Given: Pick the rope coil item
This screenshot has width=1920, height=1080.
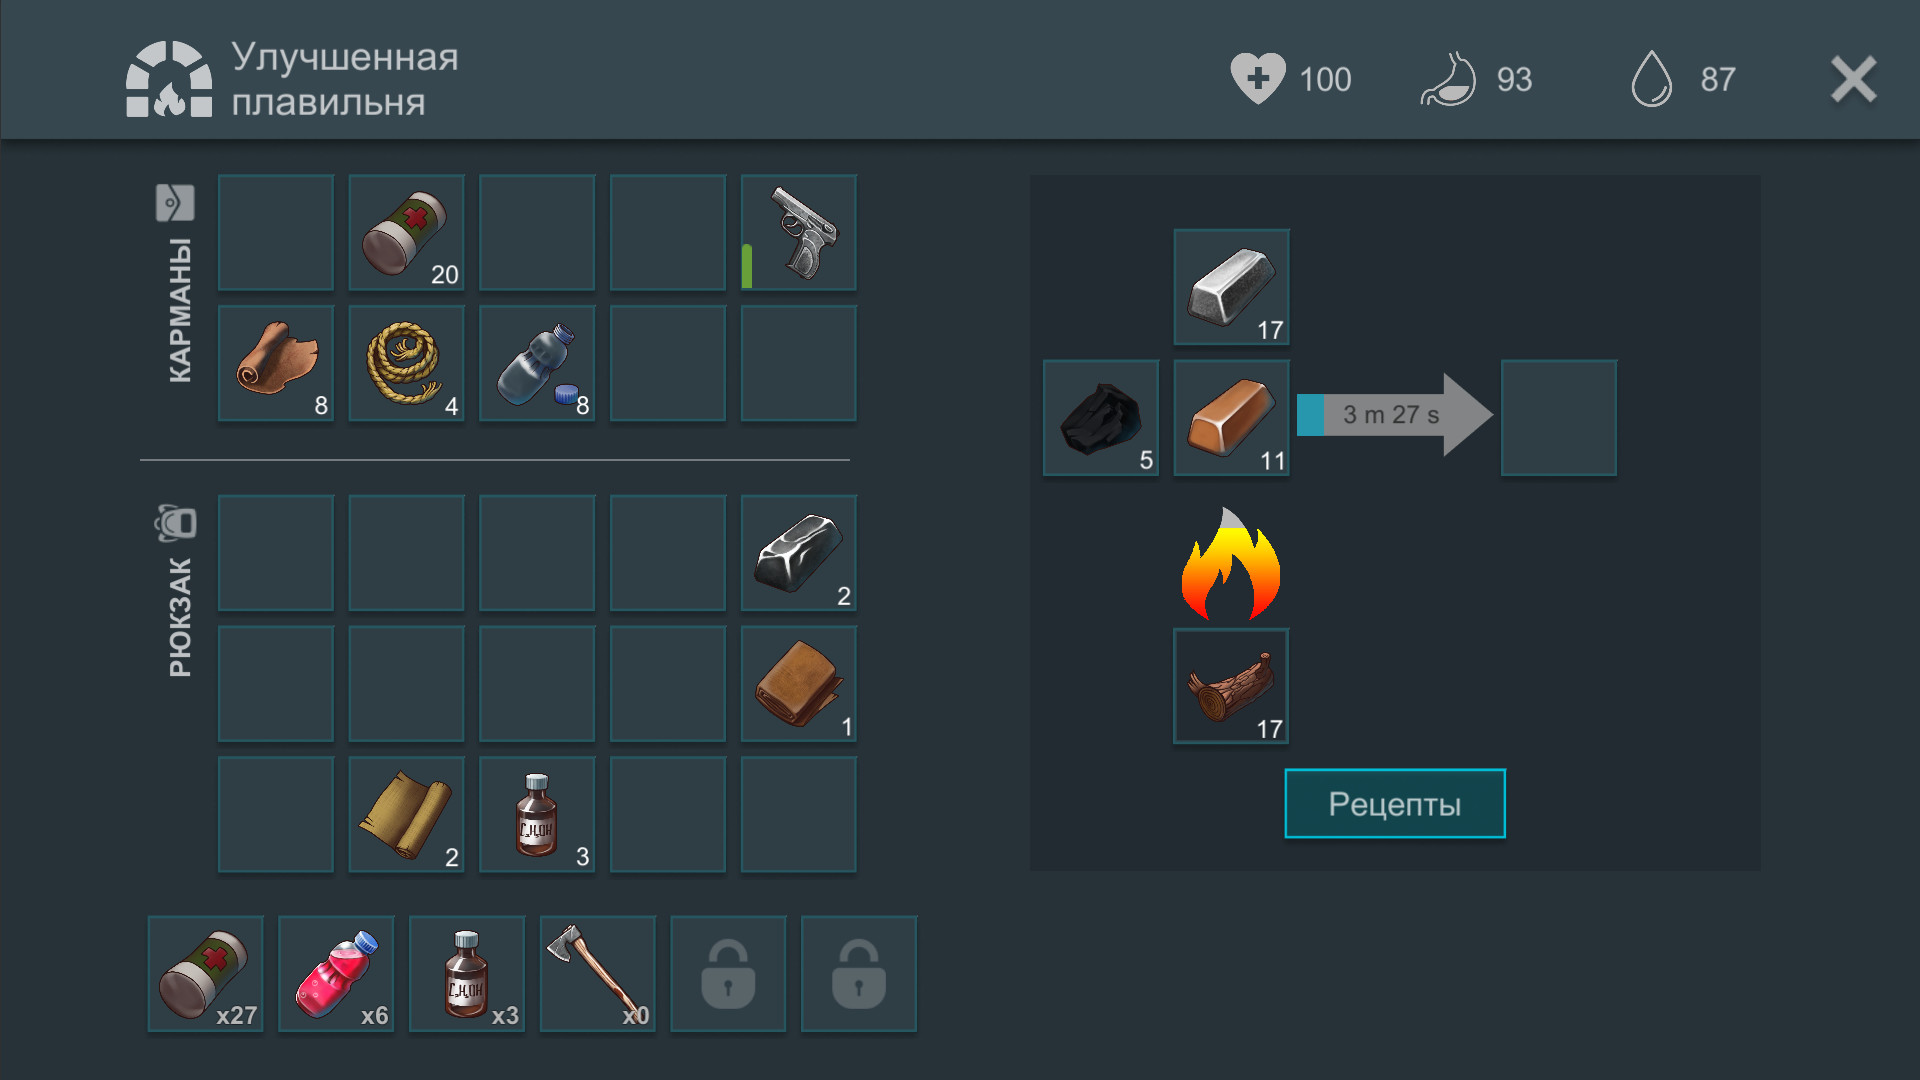Looking at the screenshot, I should point(406,364).
